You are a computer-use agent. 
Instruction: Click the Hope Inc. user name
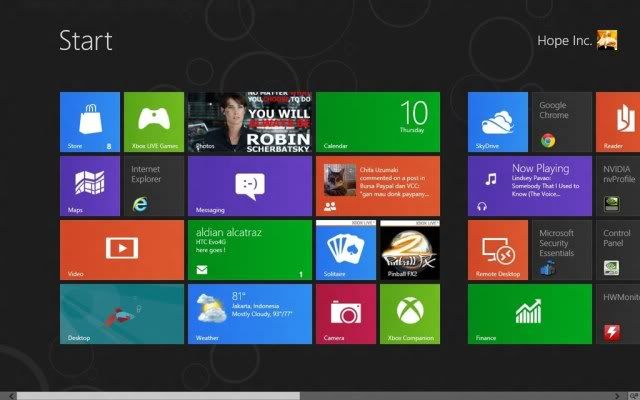(x=564, y=40)
